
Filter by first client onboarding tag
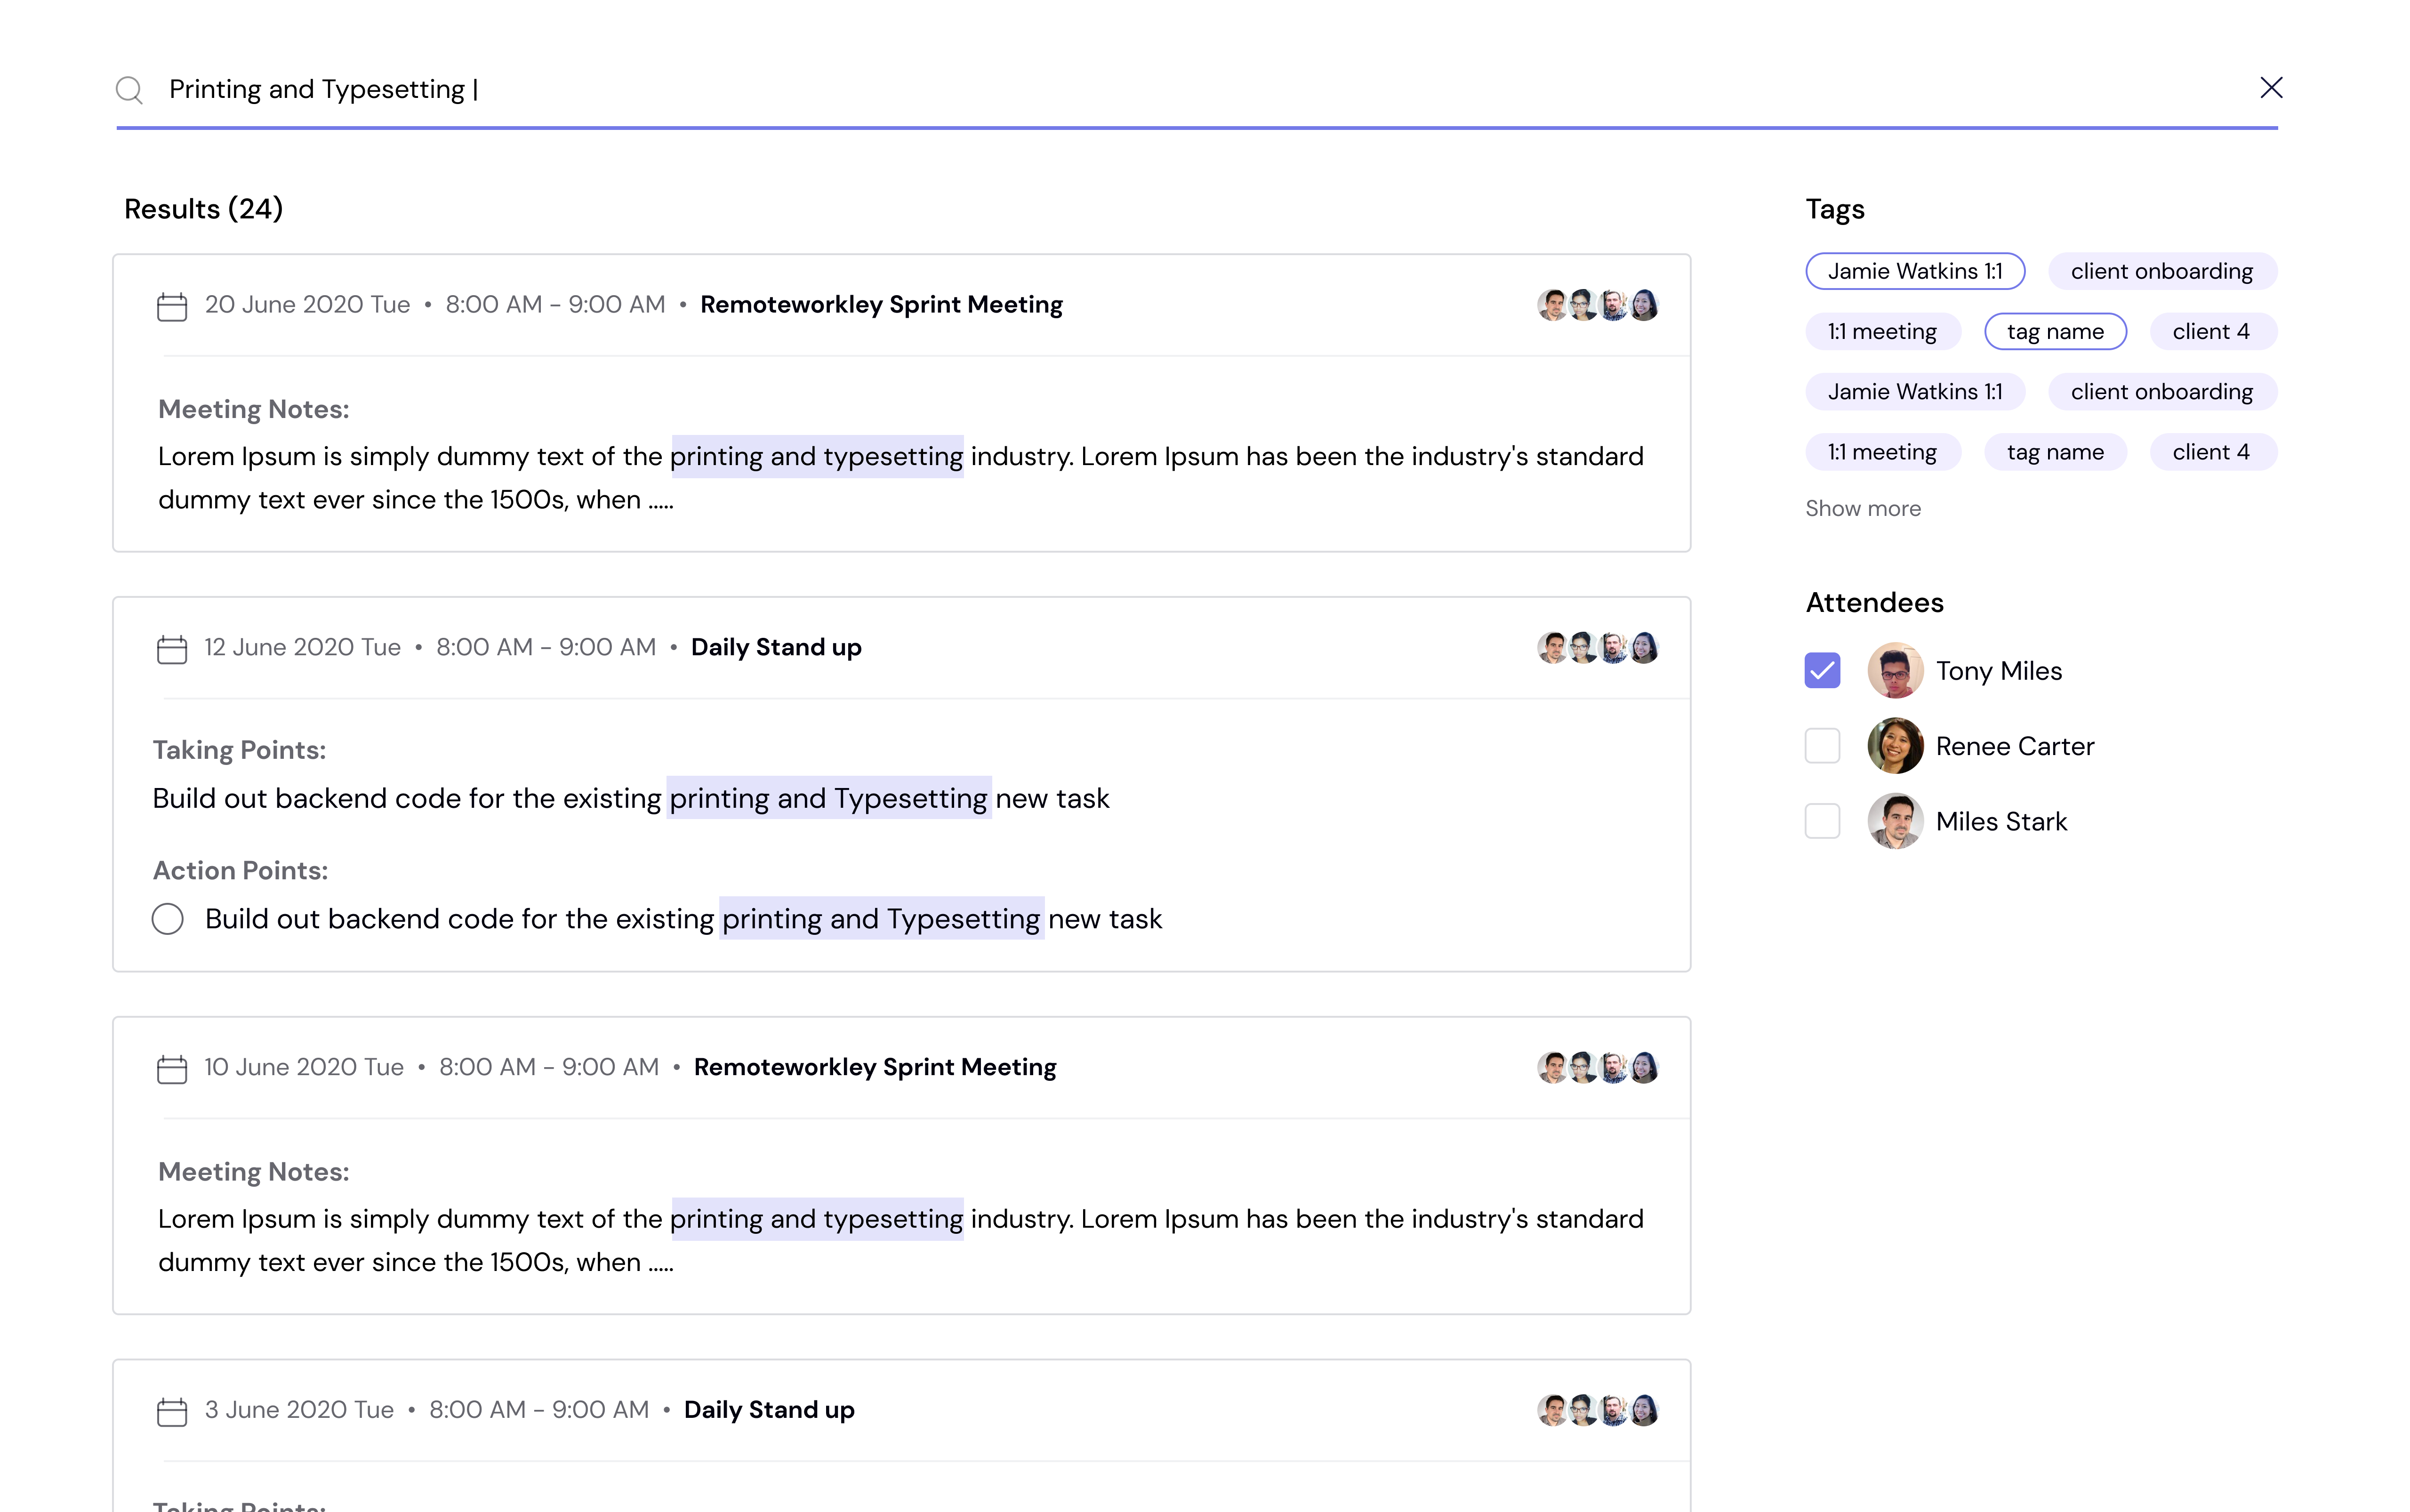coord(2162,271)
